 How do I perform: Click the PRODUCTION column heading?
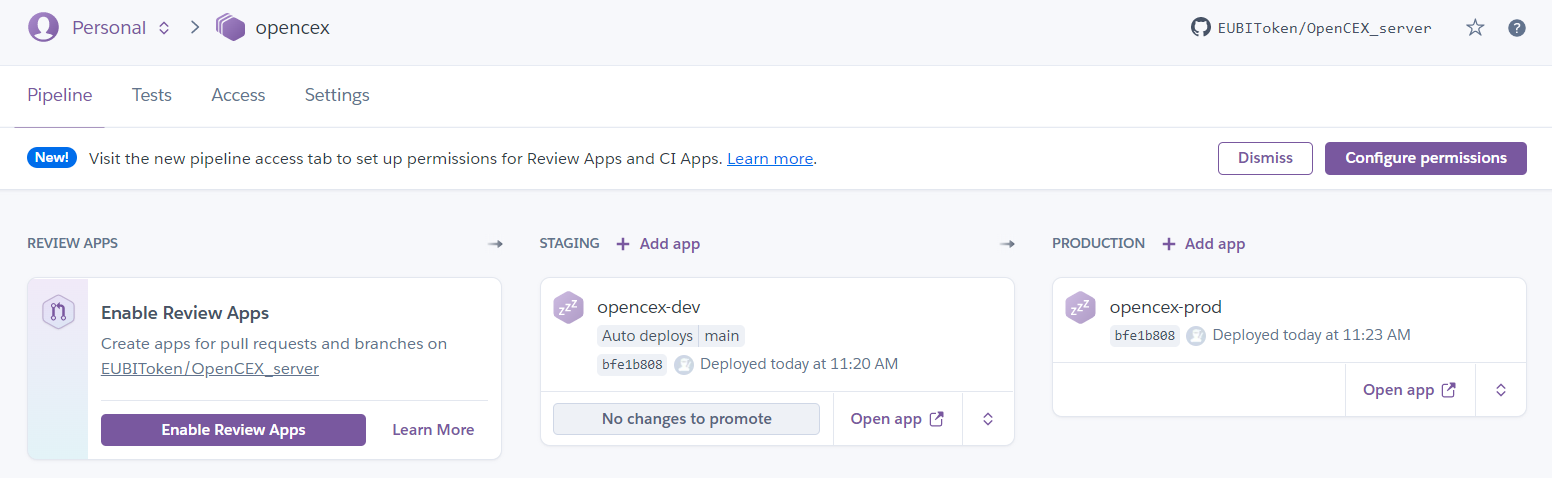[x=1099, y=243]
